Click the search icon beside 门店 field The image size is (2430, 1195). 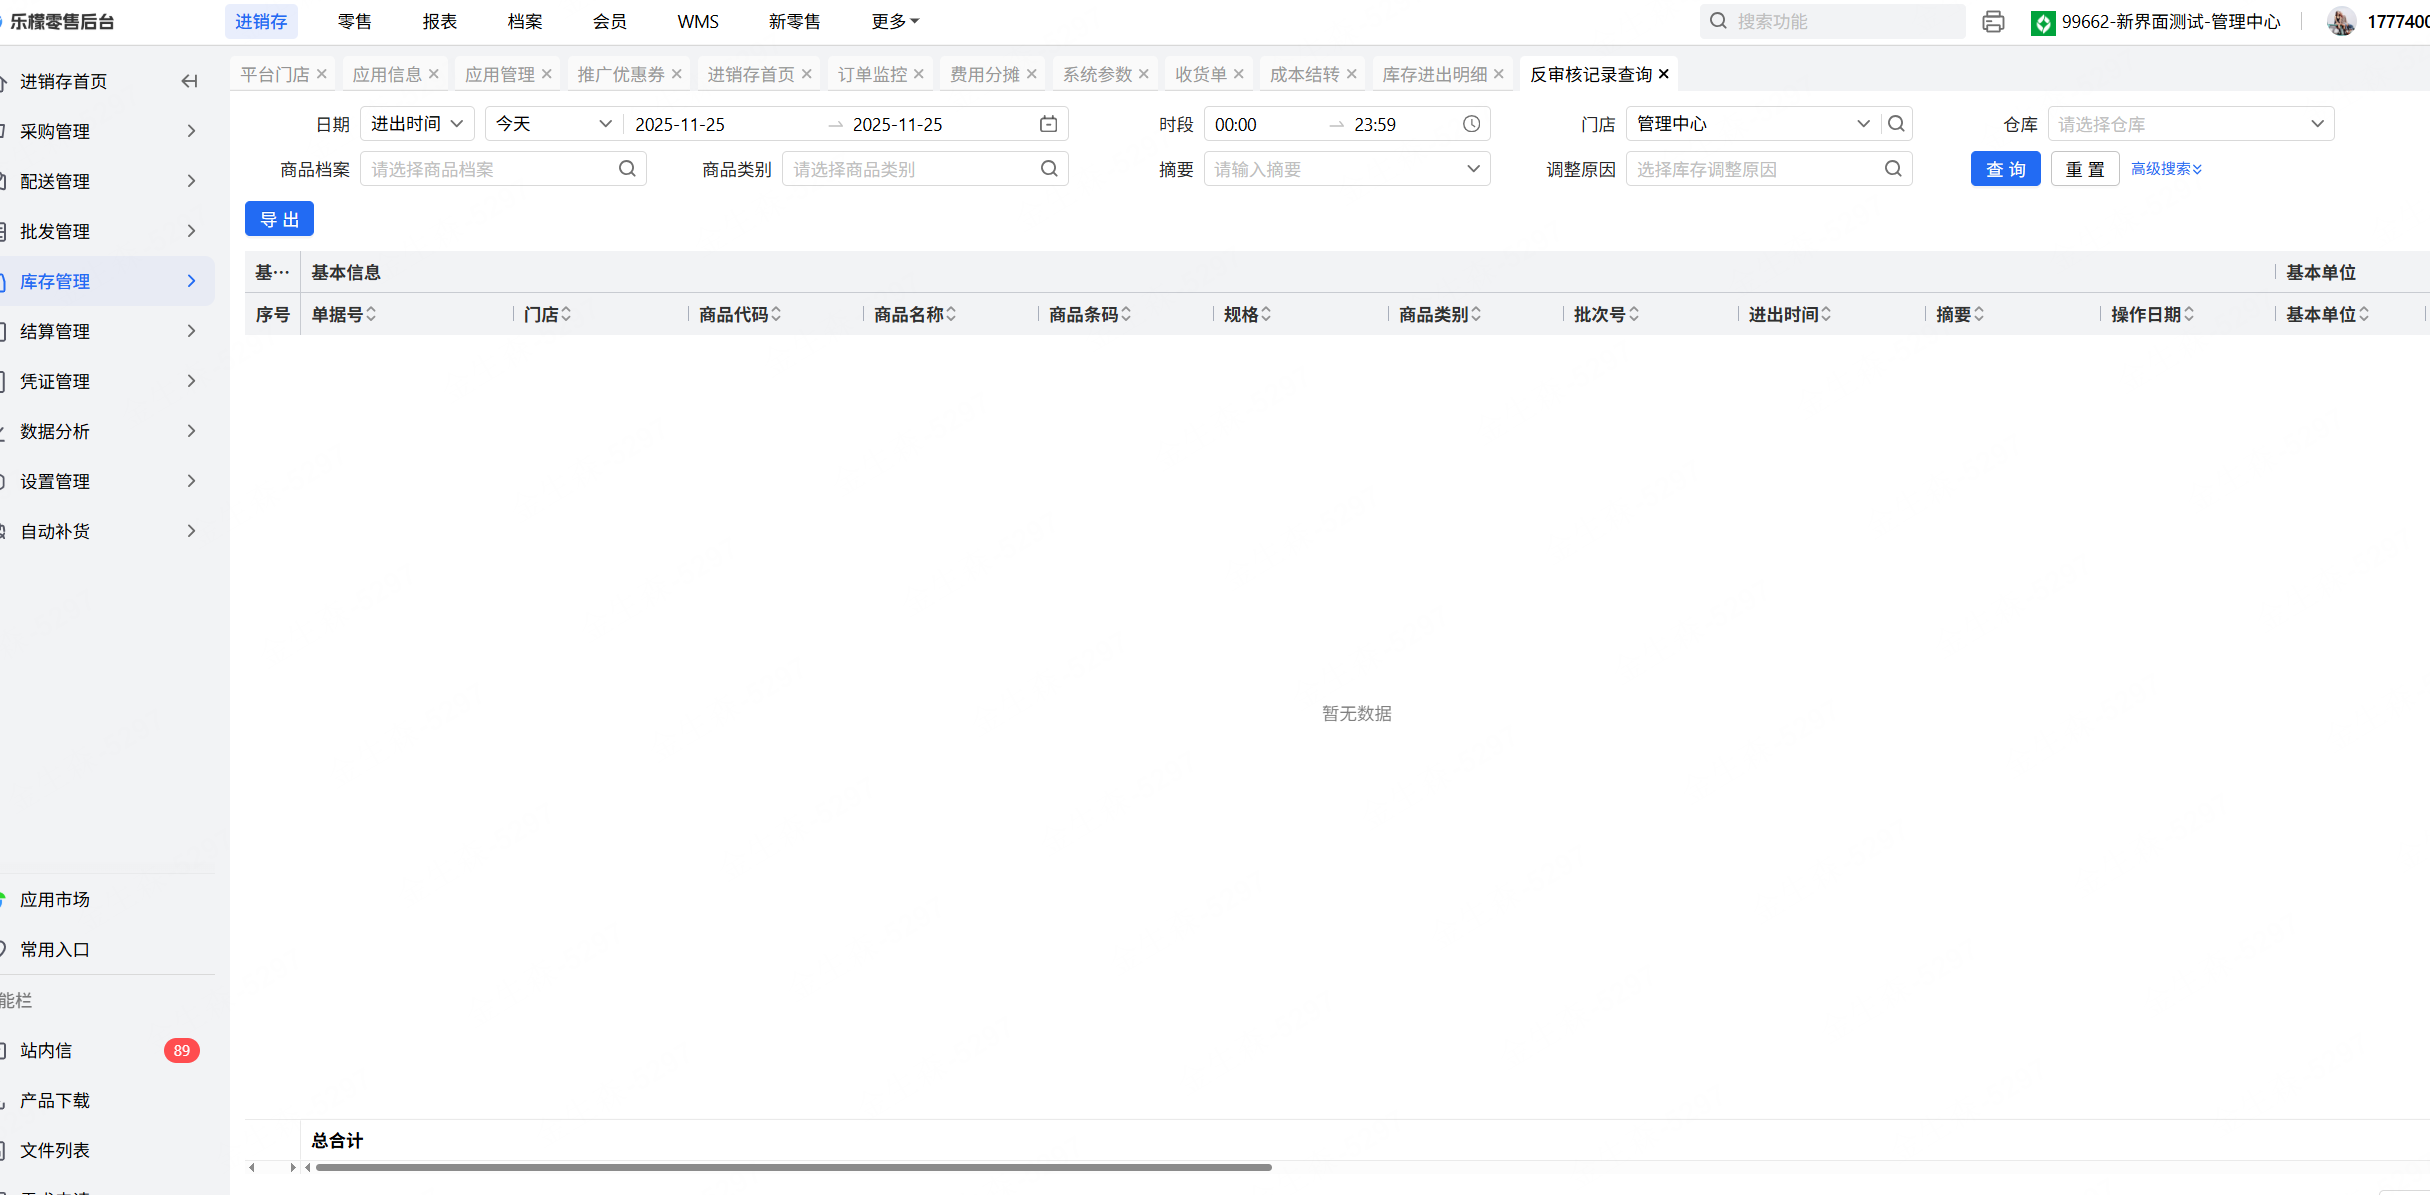pos(1896,124)
